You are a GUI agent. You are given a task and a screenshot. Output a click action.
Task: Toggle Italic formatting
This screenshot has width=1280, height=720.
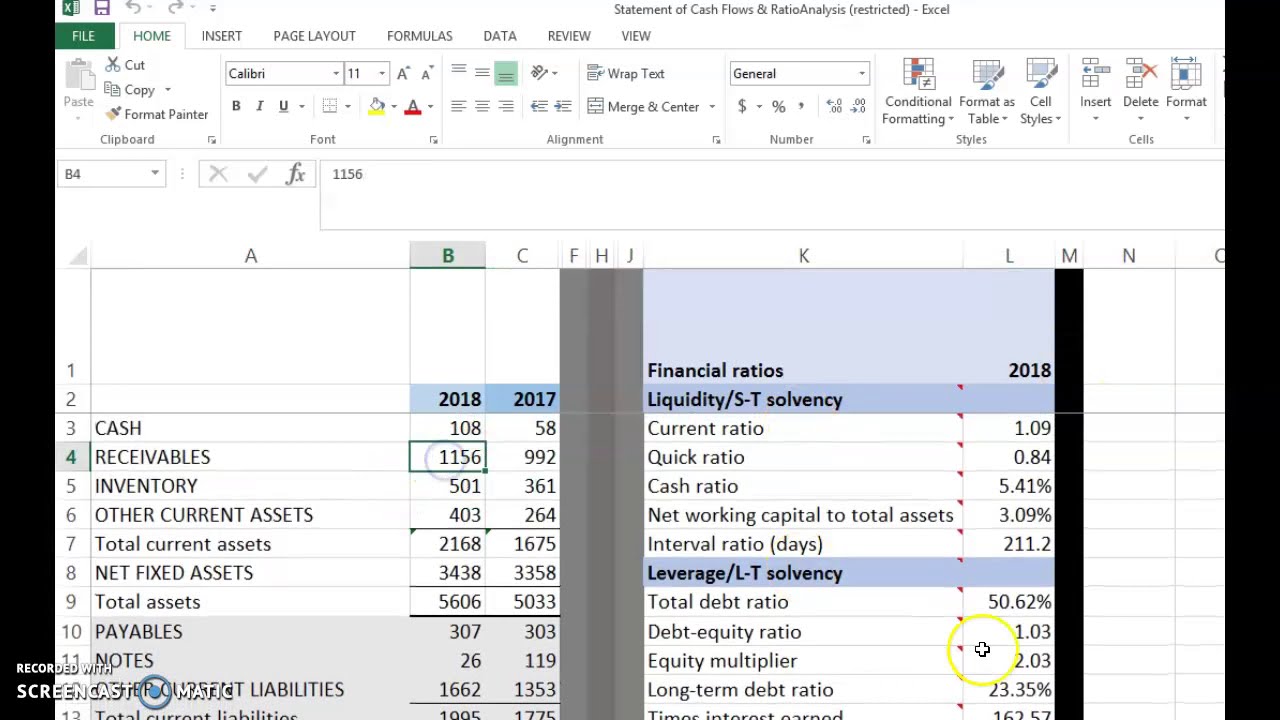click(x=260, y=106)
